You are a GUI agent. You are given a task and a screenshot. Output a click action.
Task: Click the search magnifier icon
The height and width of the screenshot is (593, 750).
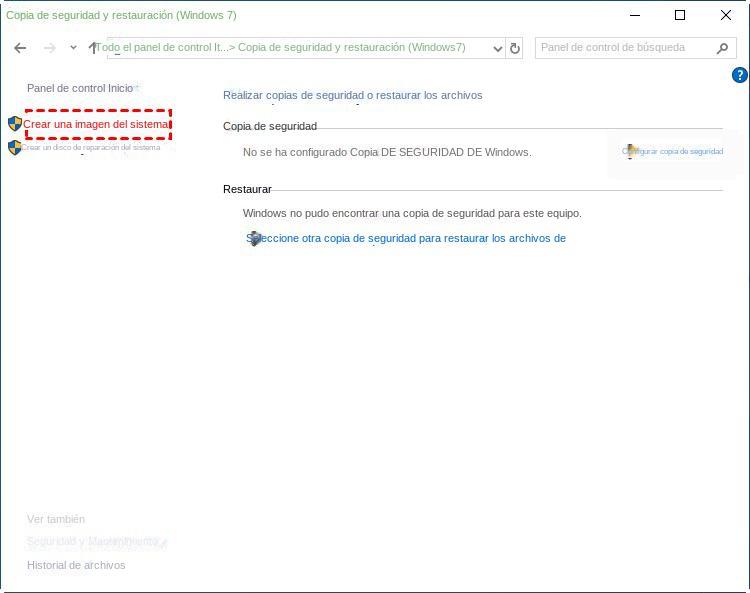pyautogui.click(x=722, y=48)
